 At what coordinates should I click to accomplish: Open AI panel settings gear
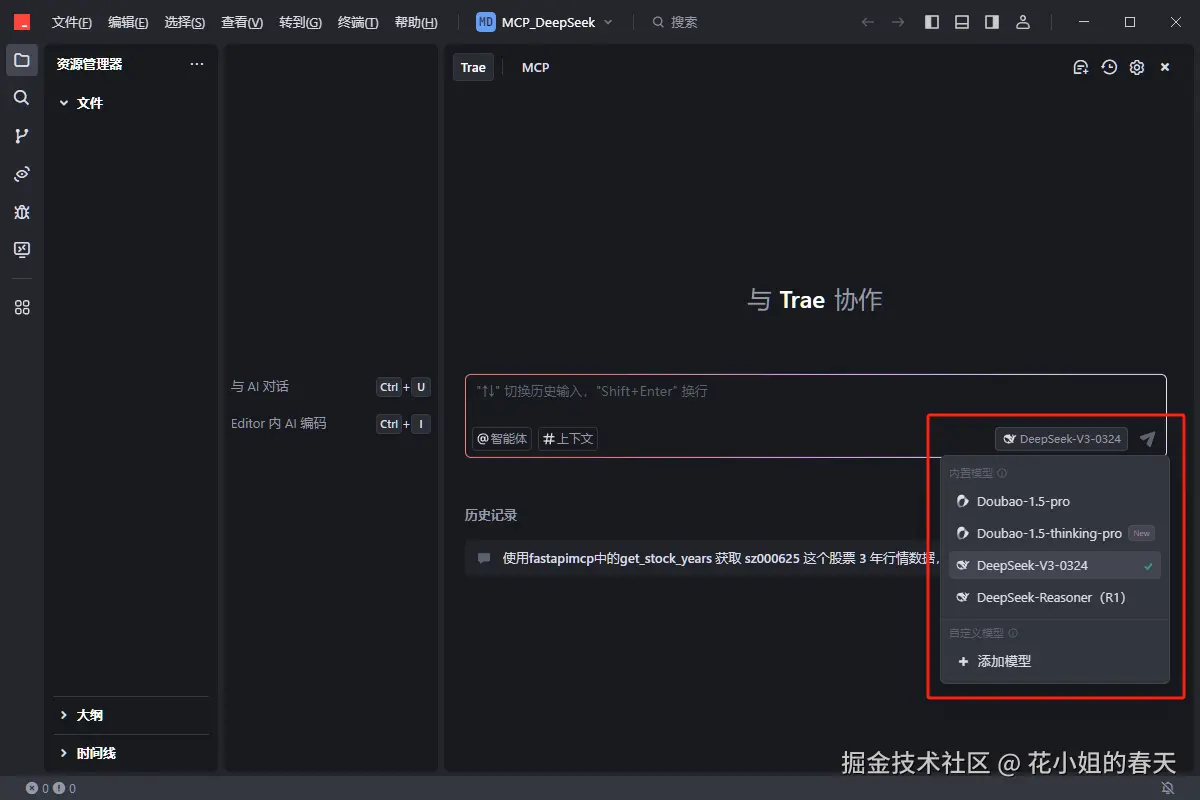(x=1137, y=67)
